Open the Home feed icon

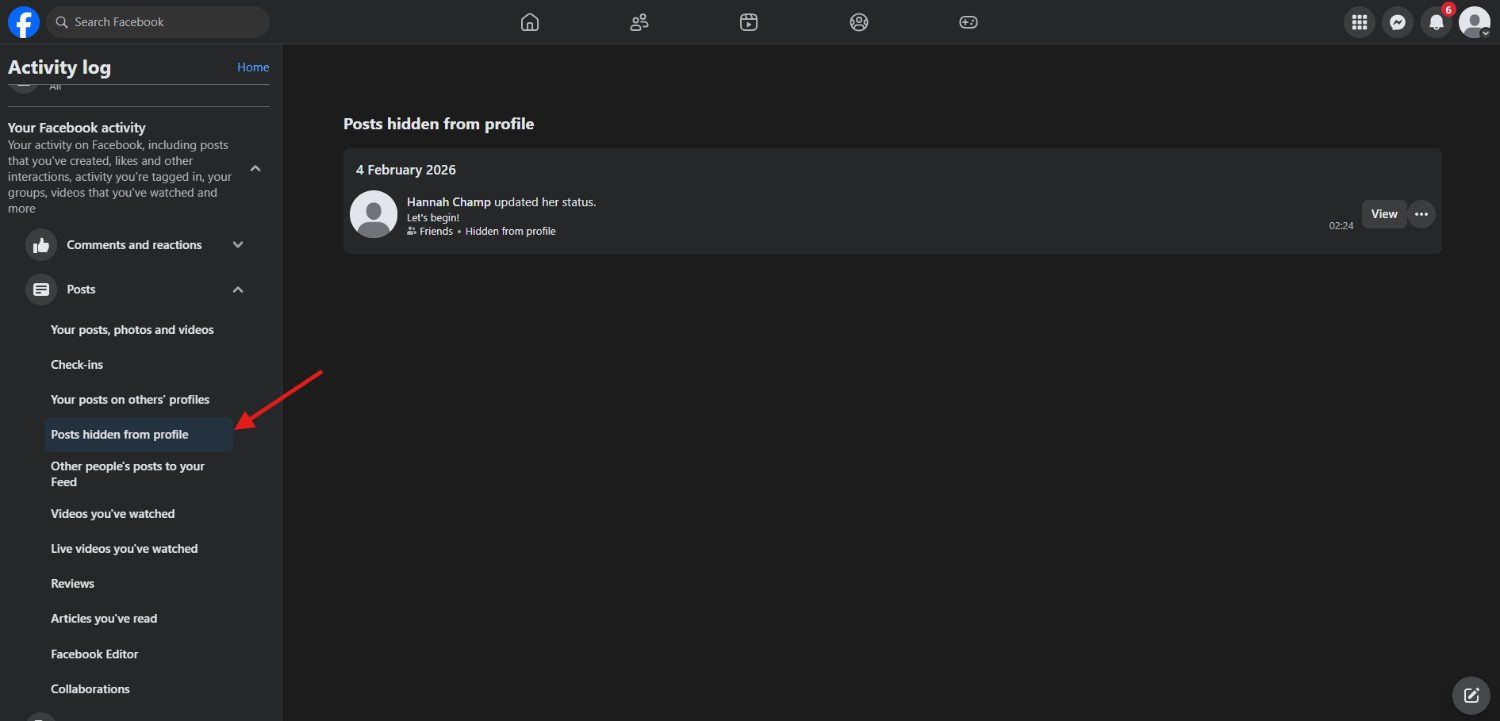coord(529,21)
